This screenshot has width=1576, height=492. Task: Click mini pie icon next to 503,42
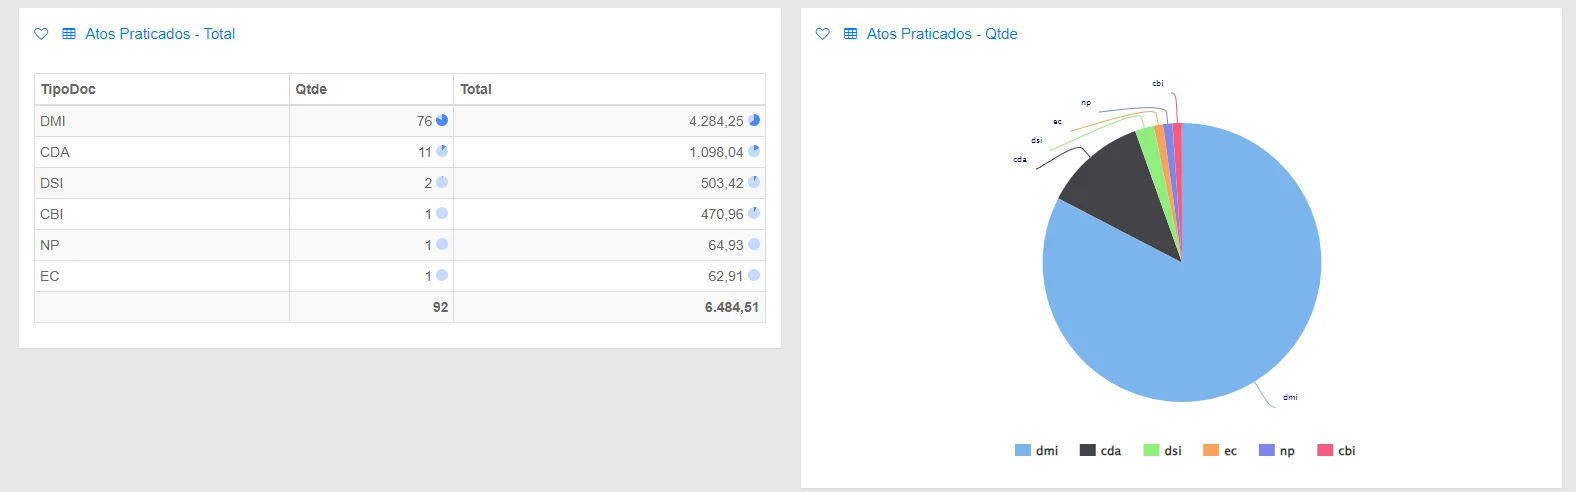tap(754, 182)
